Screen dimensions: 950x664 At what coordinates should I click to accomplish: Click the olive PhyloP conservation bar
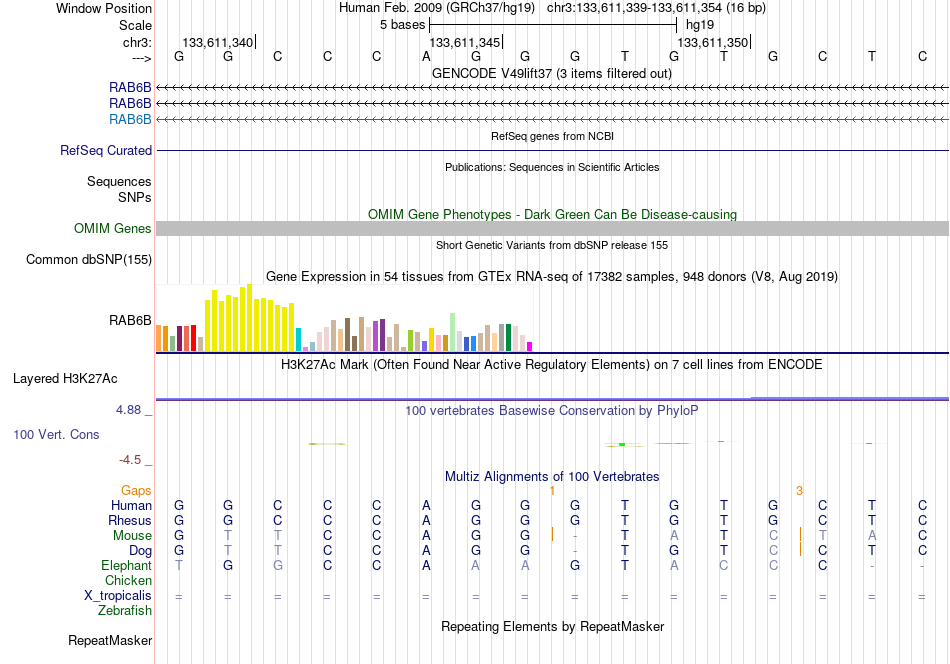(327, 444)
